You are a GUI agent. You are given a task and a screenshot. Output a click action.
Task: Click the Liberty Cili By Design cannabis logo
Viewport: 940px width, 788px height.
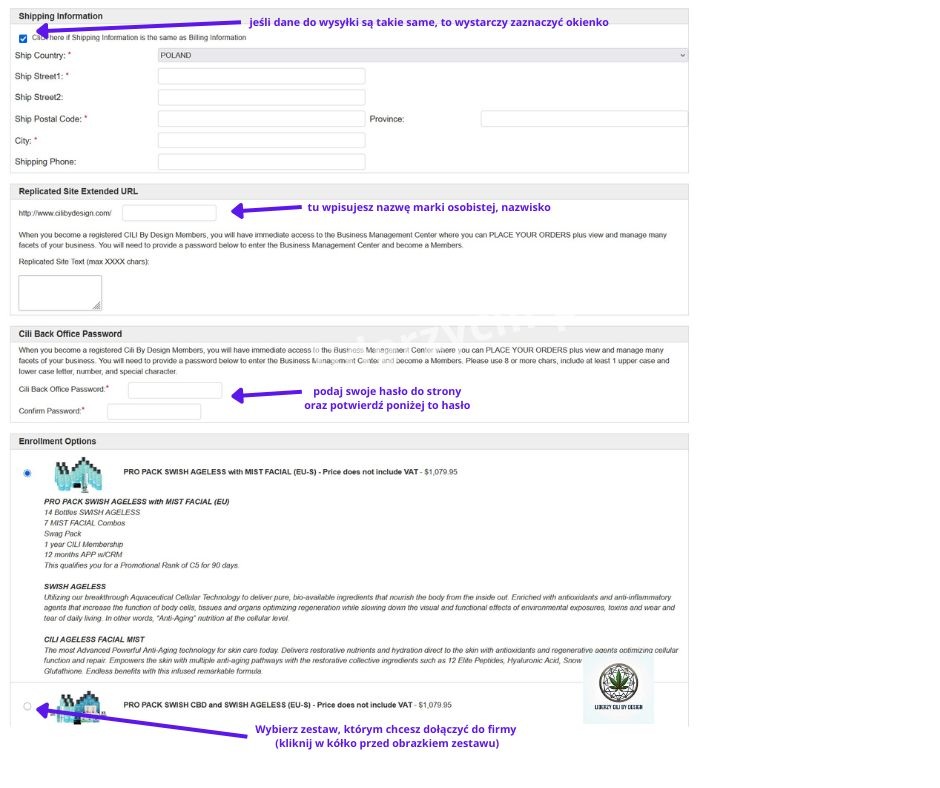tap(618, 688)
